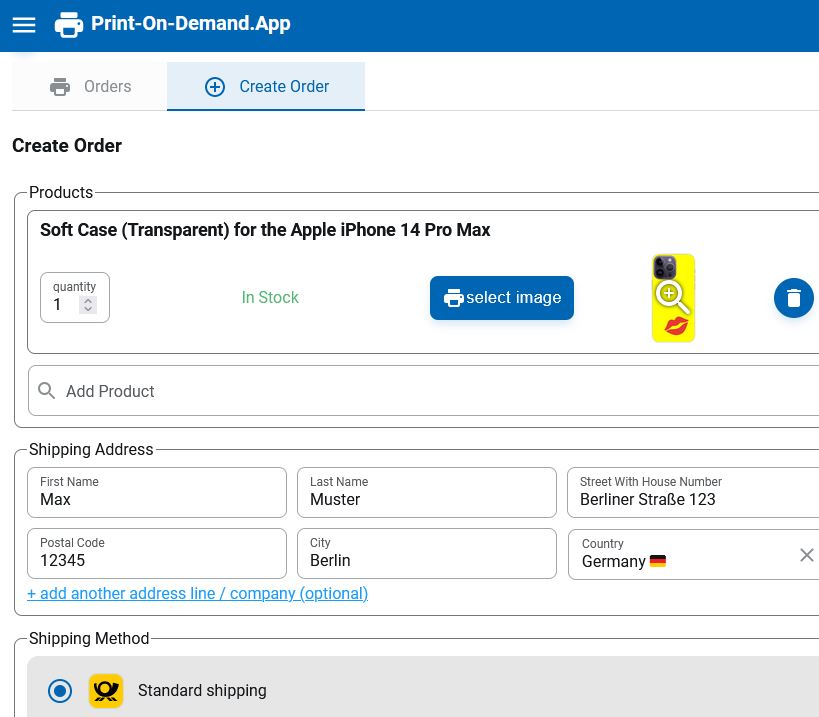Viewport: 819px width, 717px height.
Task: Click the City field containing Berlin
Action: point(426,554)
